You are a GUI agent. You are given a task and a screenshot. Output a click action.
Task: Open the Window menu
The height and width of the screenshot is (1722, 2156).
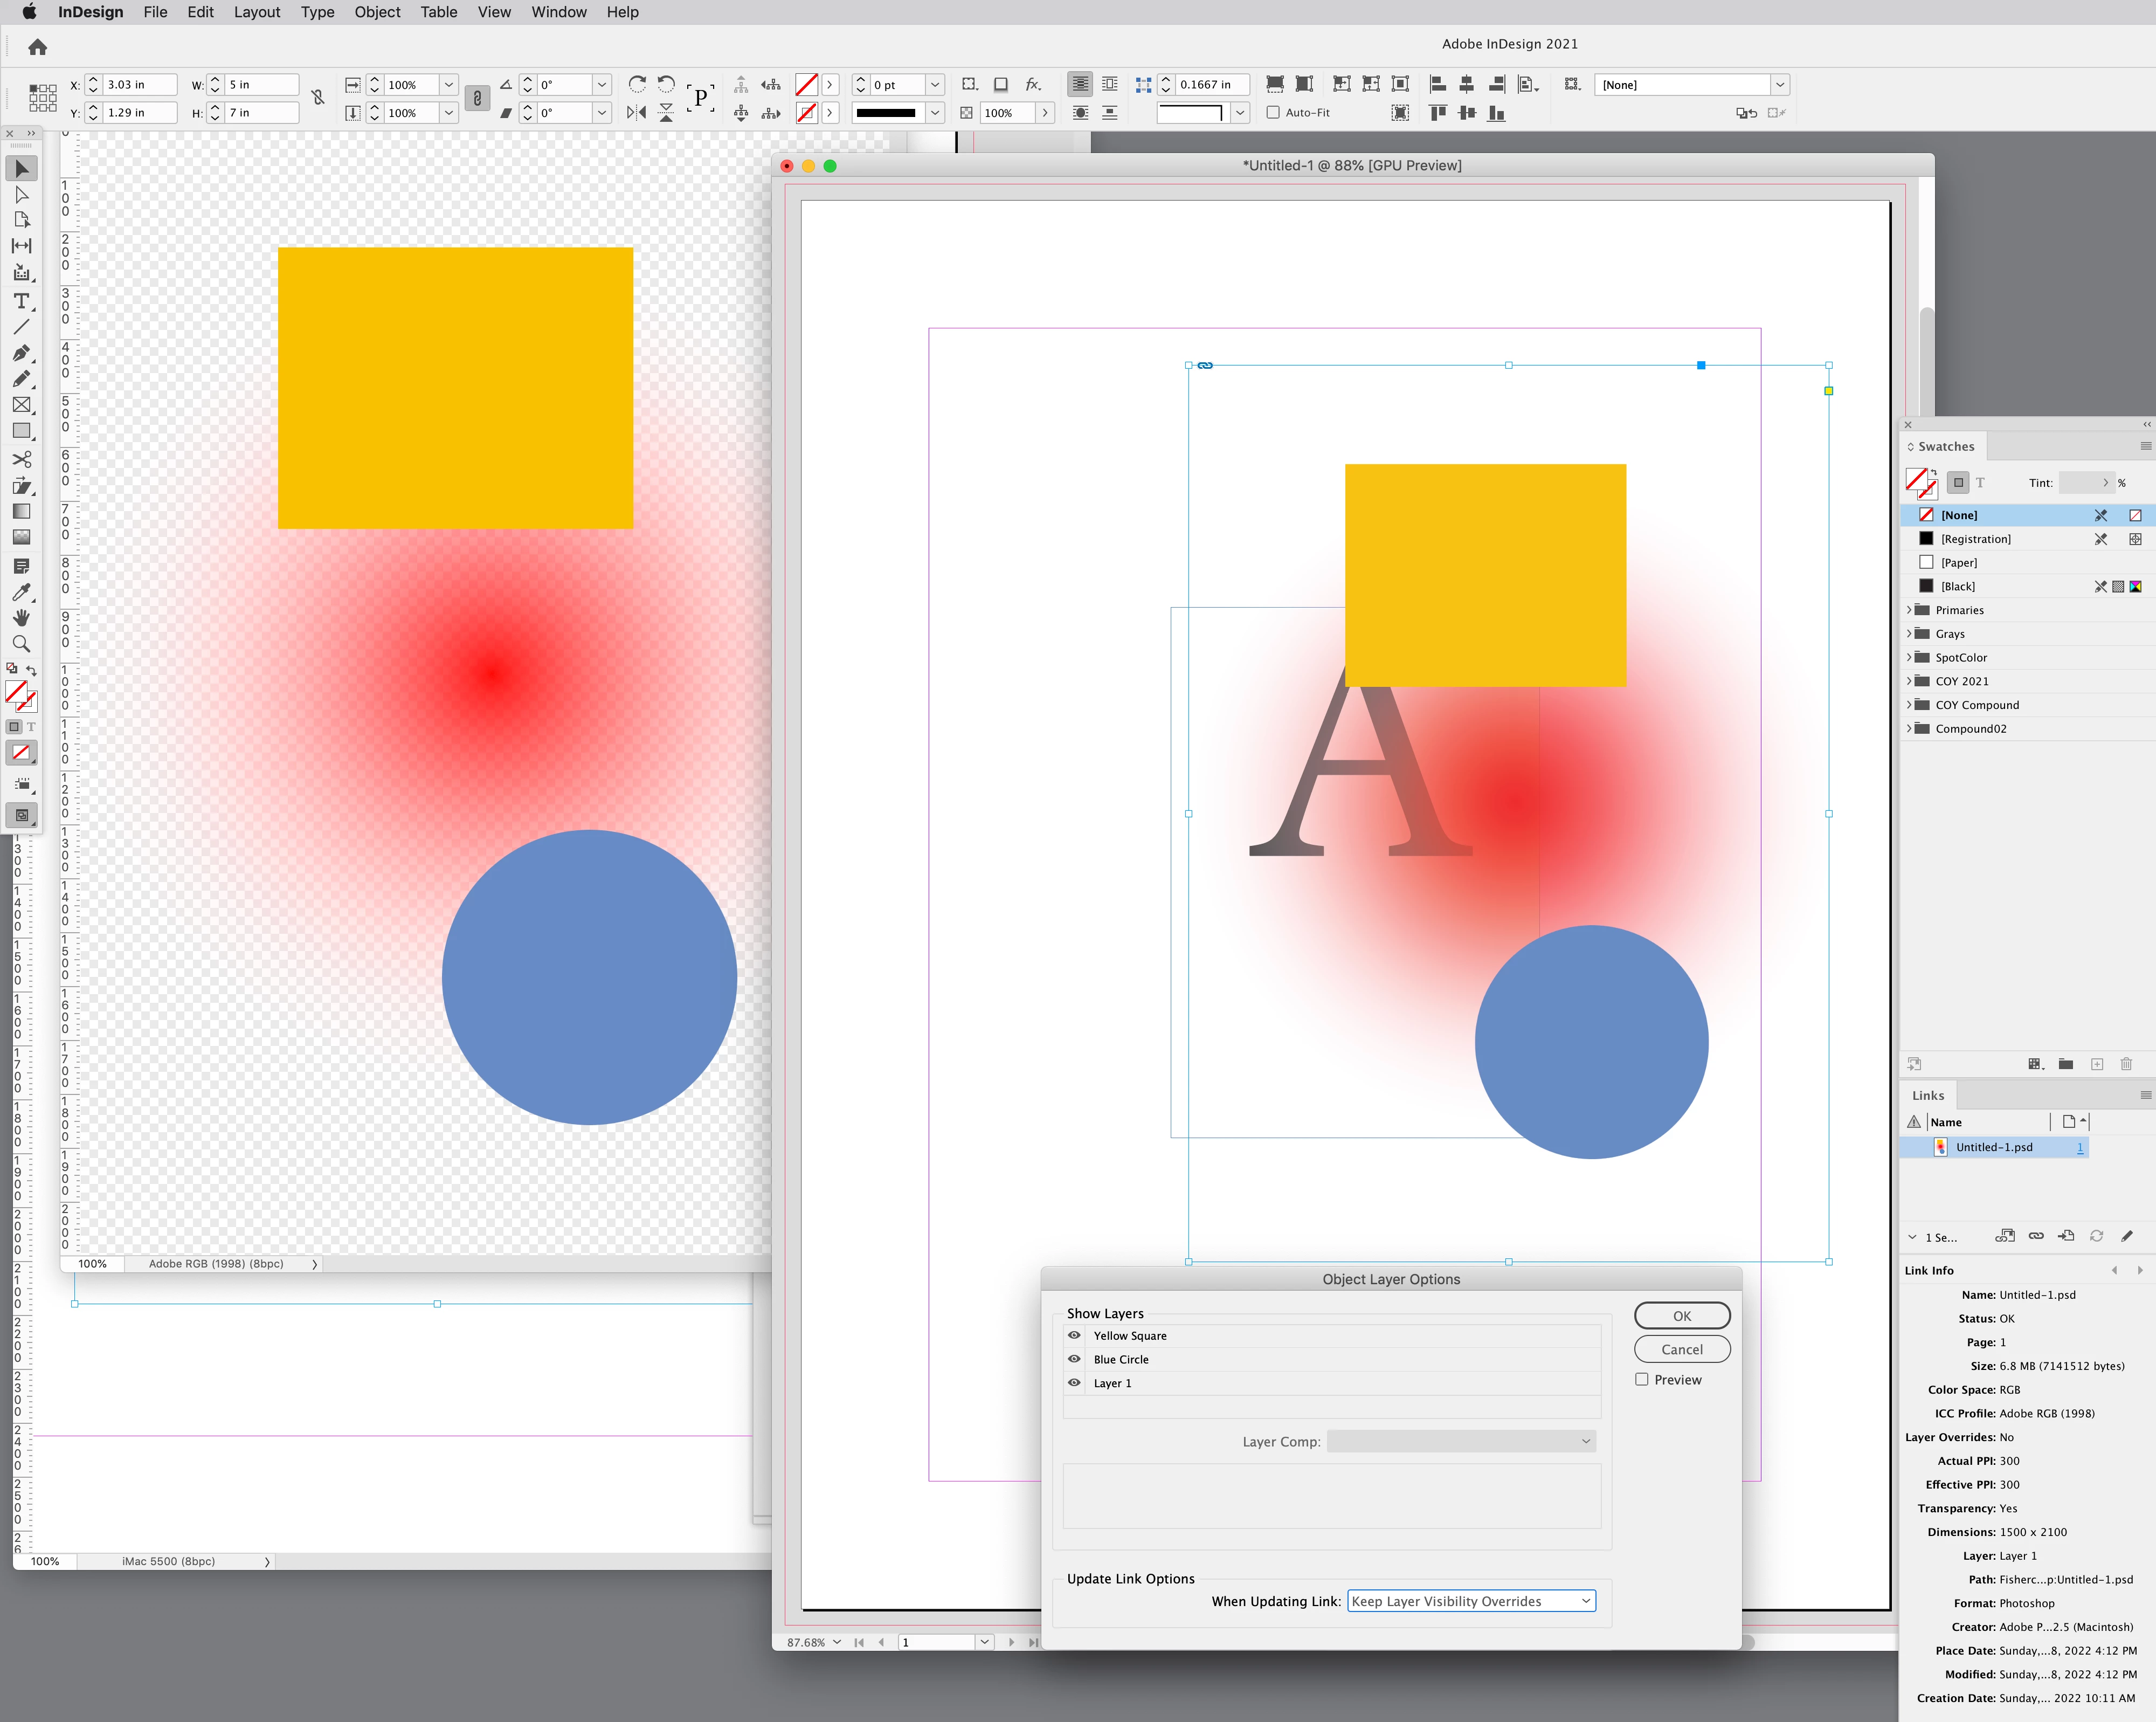pos(558,12)
